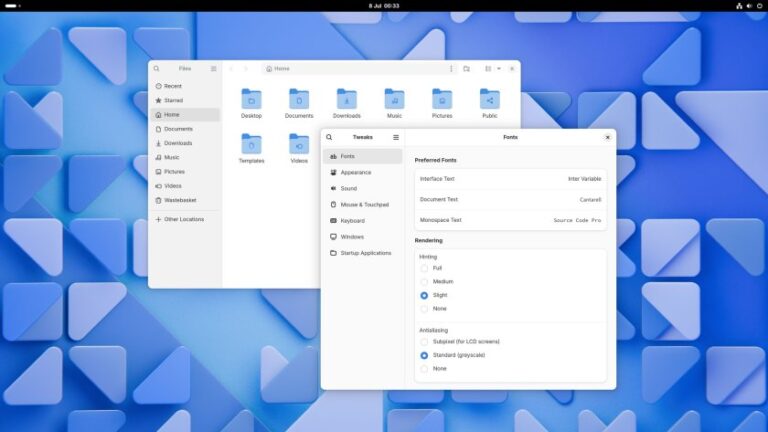Open the Files path bar options menu
The height and width of the screenshot is (432, 768).
point(451,69)
